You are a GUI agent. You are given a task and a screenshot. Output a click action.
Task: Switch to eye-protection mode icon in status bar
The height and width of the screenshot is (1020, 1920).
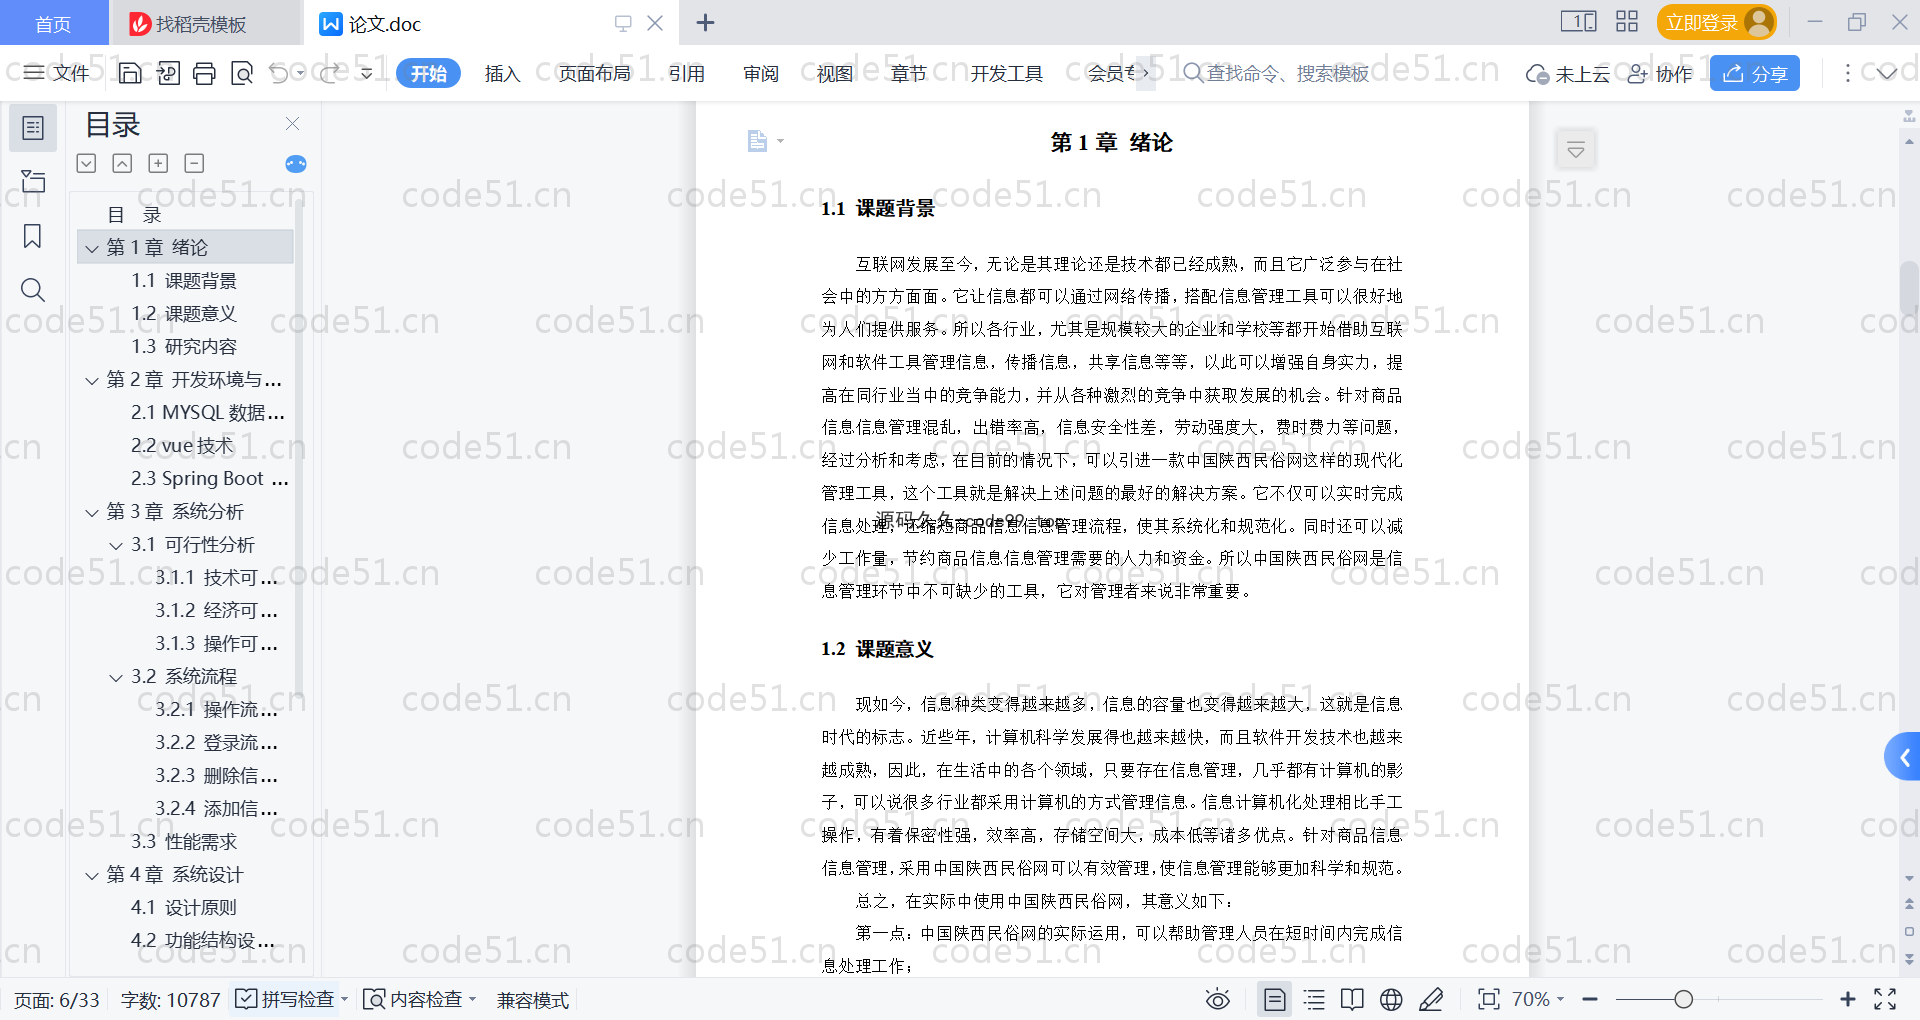pos(1217,999)
